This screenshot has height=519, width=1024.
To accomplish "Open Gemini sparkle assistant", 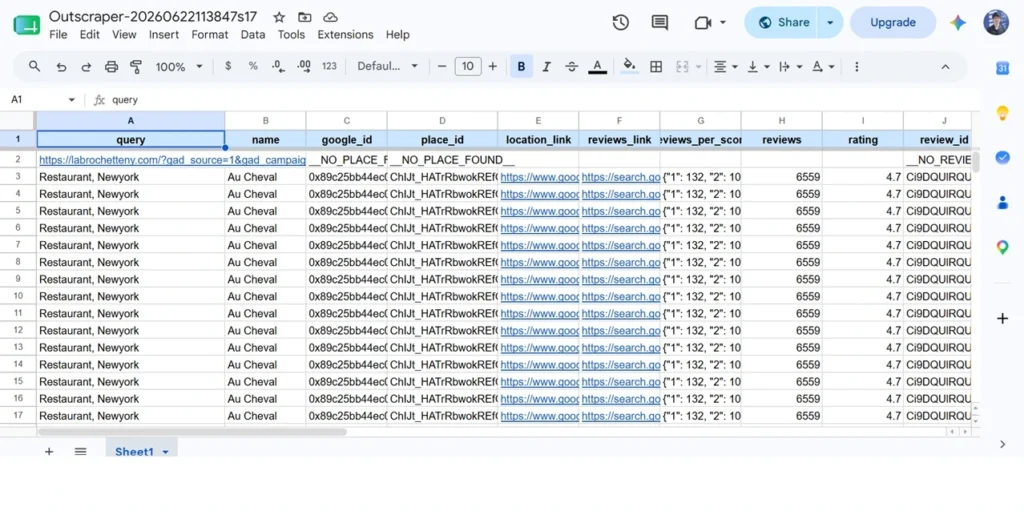I will (958, 22).
